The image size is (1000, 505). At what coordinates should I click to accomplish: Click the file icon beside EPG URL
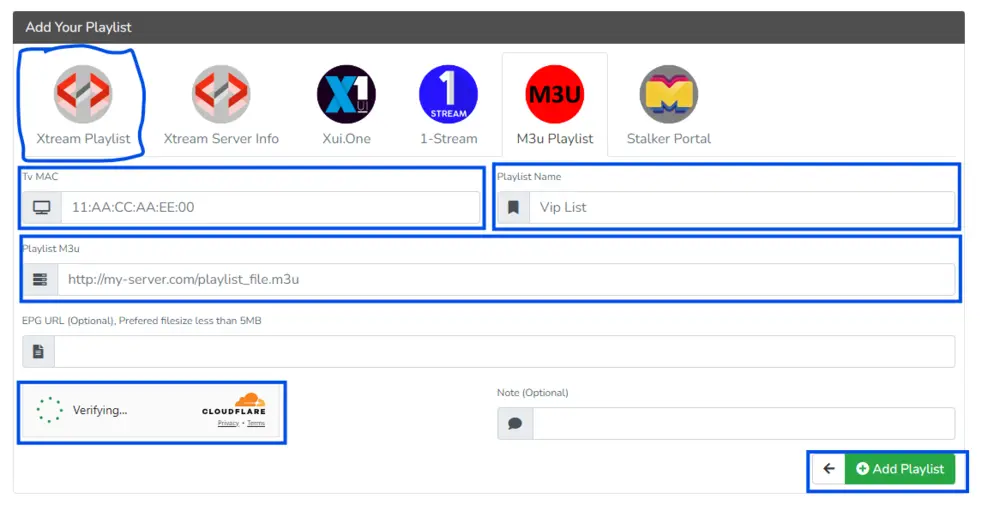coord(39,351)
